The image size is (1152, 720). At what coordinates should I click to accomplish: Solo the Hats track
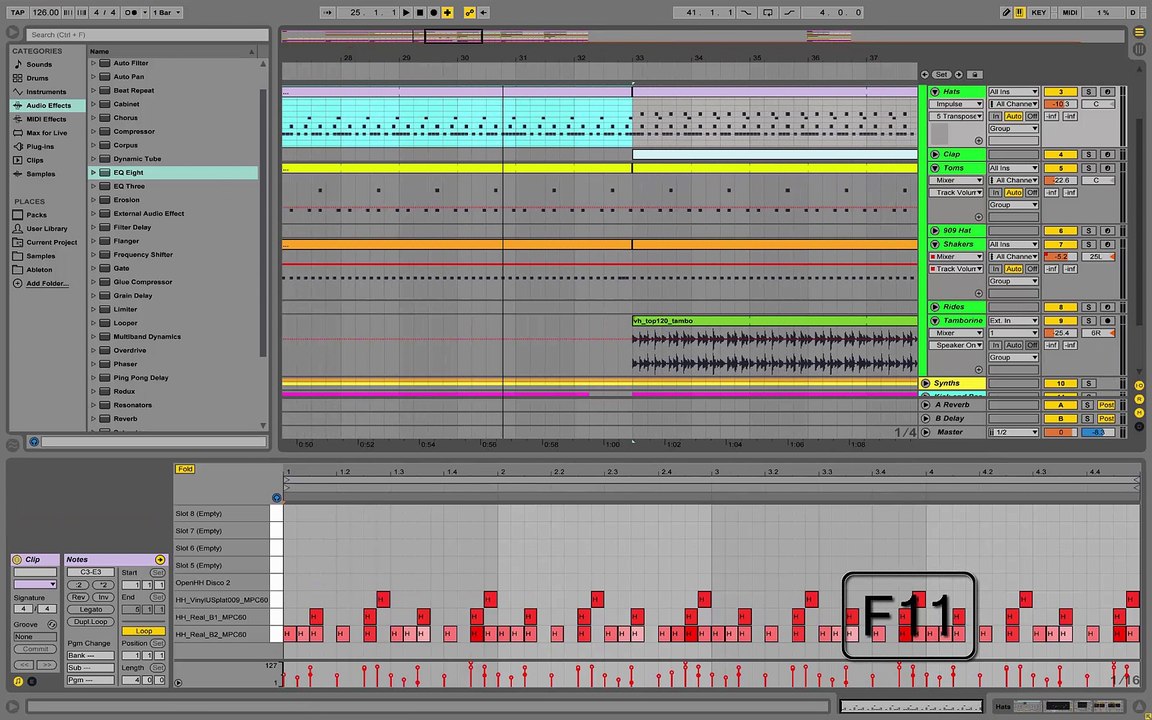tap(1089, 92)
